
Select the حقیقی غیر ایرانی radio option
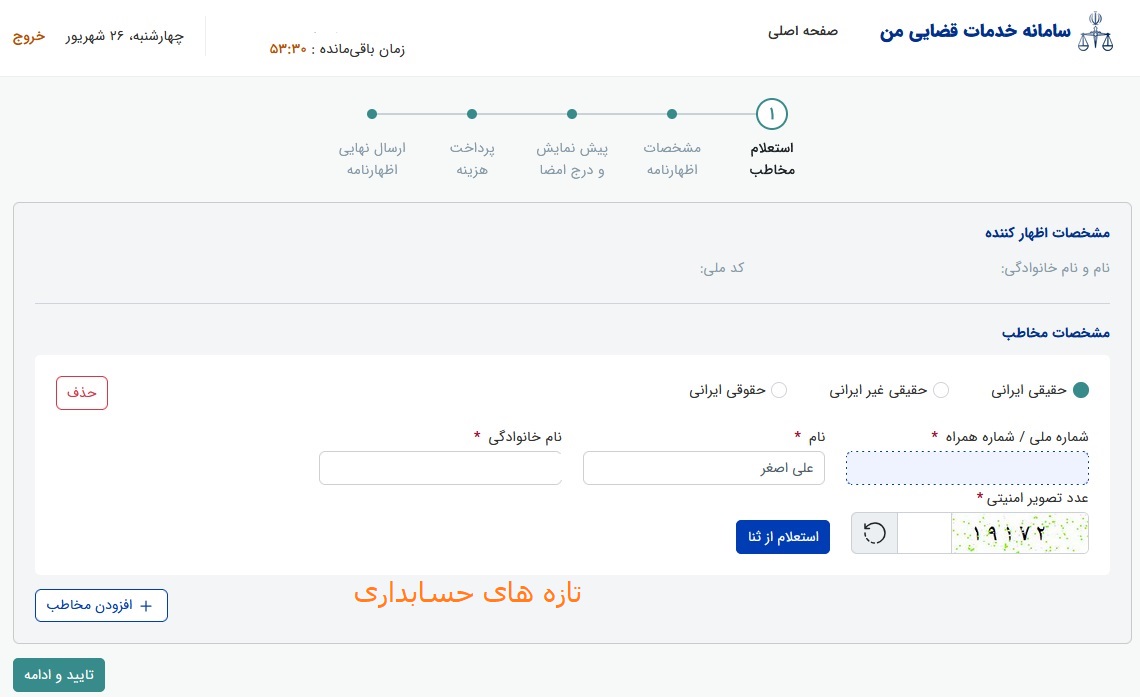941,390
